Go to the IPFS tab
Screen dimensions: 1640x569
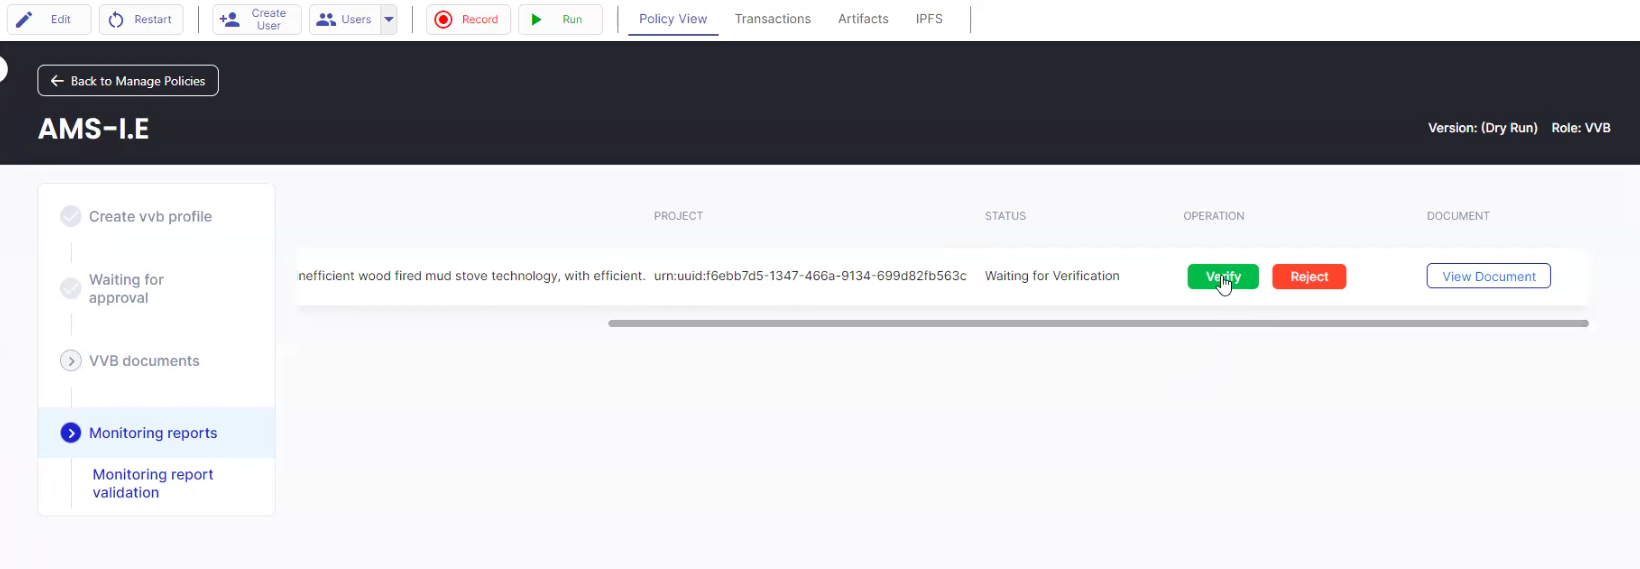click(929, 19)
